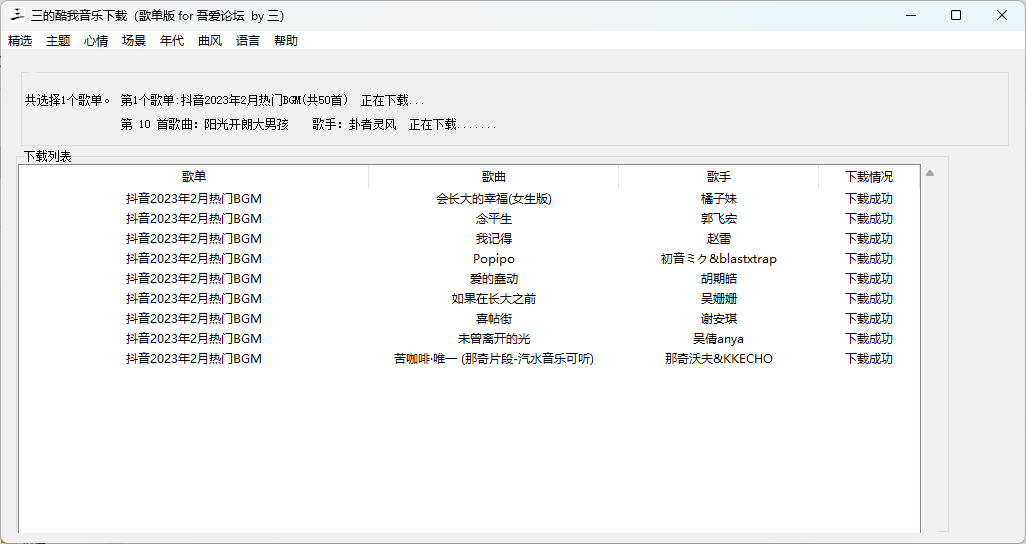Minimize the 酷我音乐下载 window
Screen dimensions: 1026x544
(910, 15)
